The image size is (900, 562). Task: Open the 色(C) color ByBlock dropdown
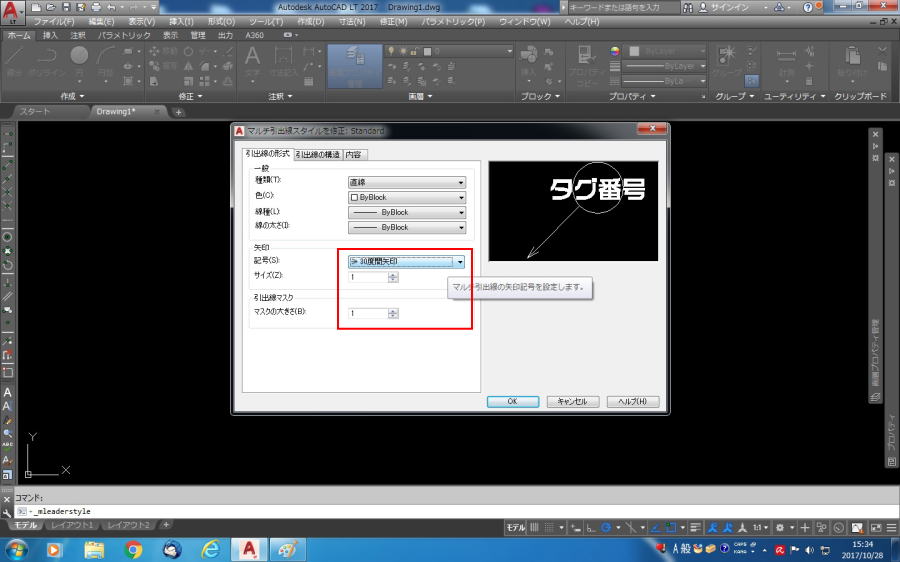click(x=407, y=197)
